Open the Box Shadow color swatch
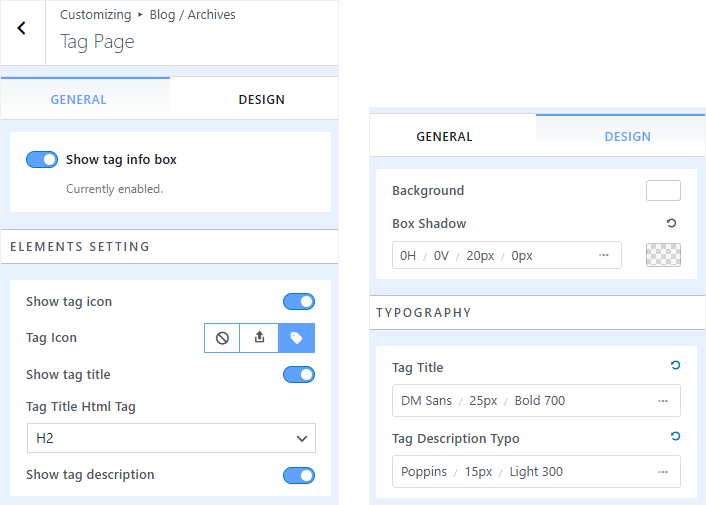 click(663, 255)
